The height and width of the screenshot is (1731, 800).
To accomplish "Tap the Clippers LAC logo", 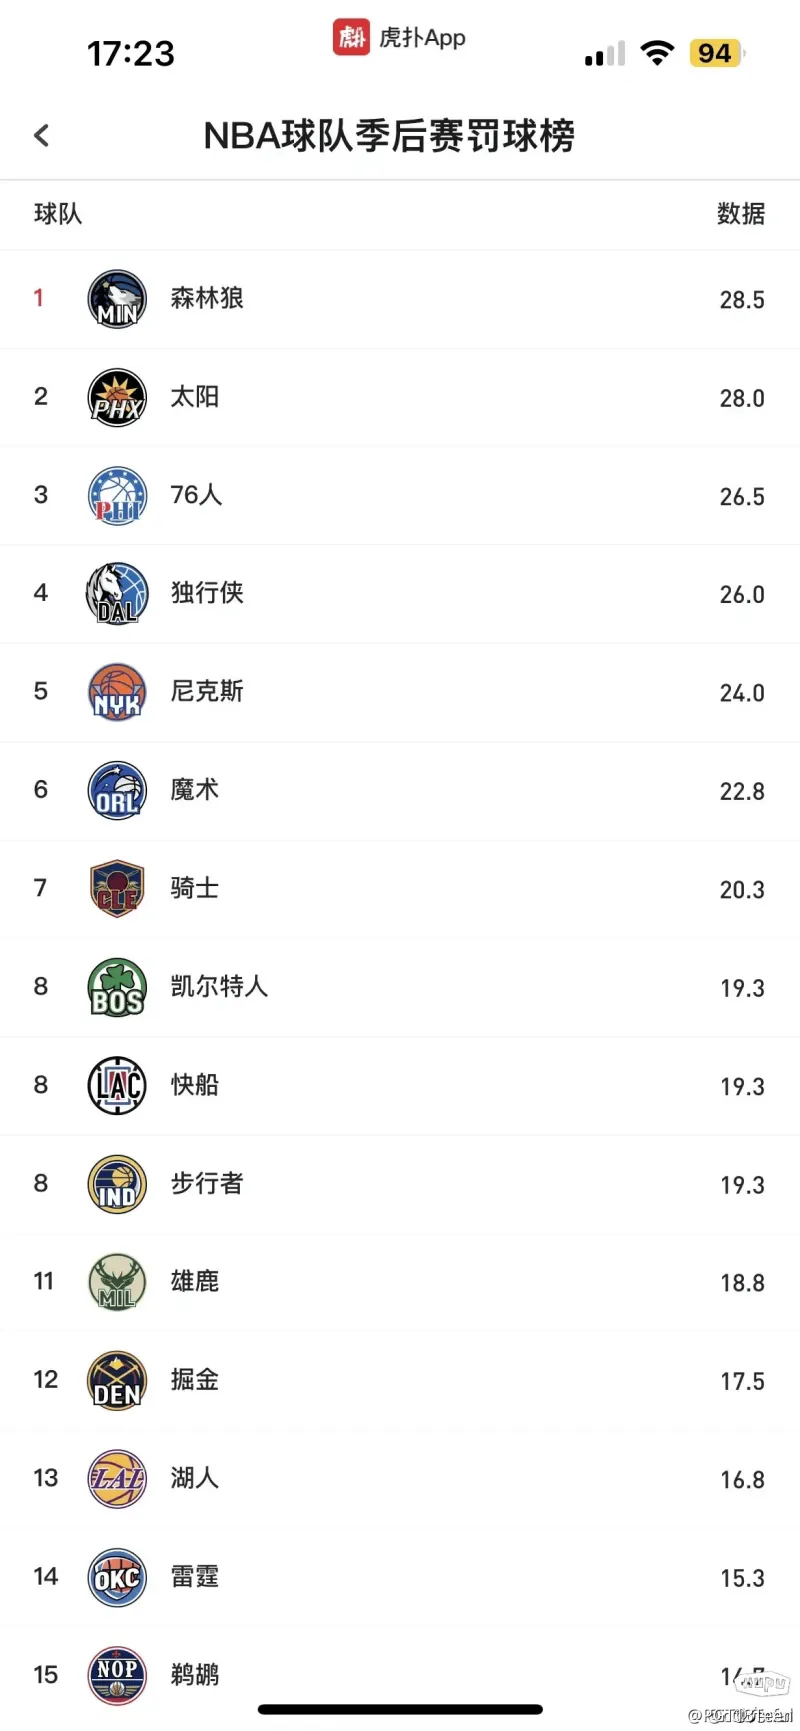I will (x=117, y=1085).
